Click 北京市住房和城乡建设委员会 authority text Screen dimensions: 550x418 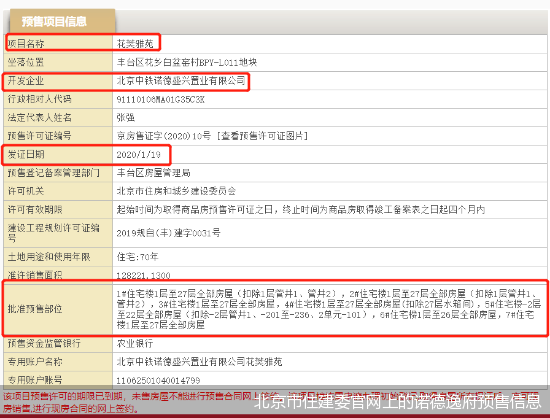pyautogui.click(x=176, y=191)
